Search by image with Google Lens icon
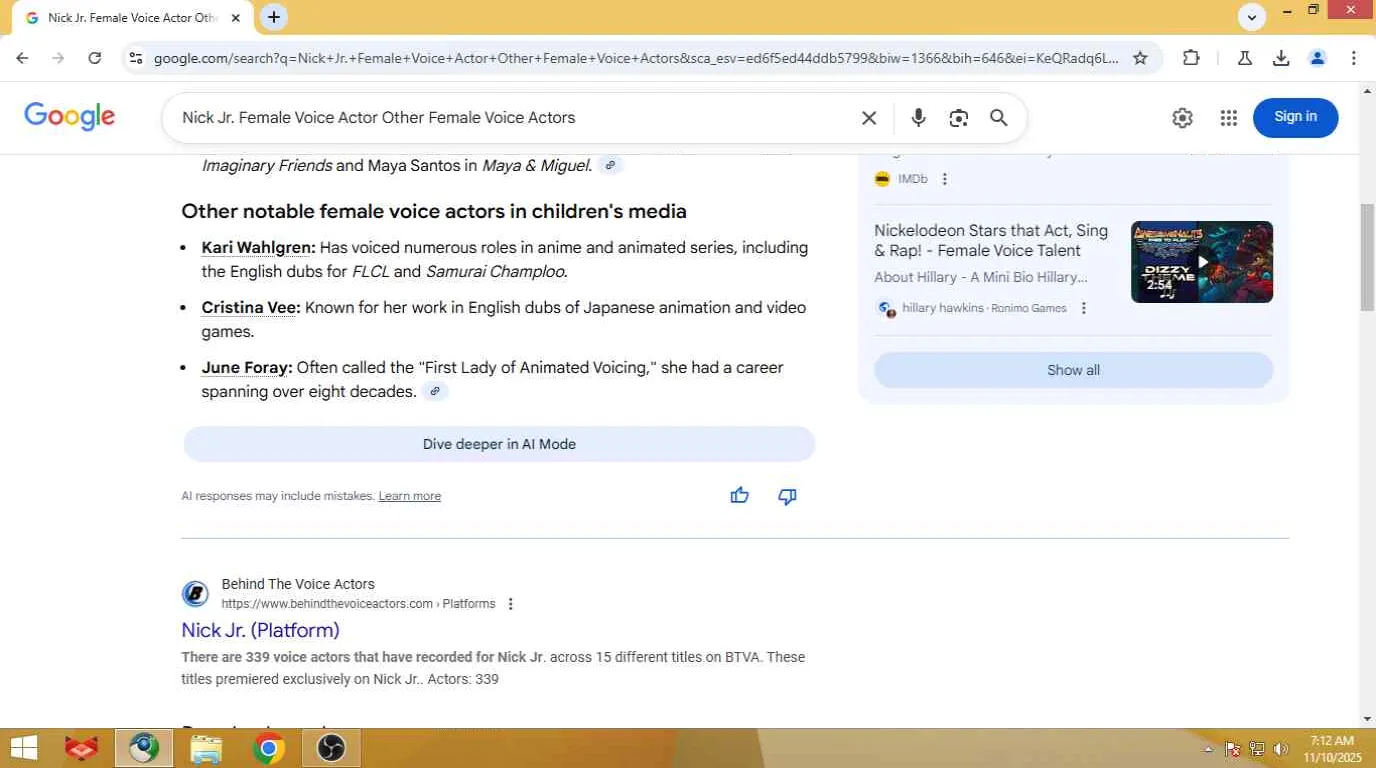The height and width of the screenshot is (768, 1376). pyautogui.click(x=959, y=118)
